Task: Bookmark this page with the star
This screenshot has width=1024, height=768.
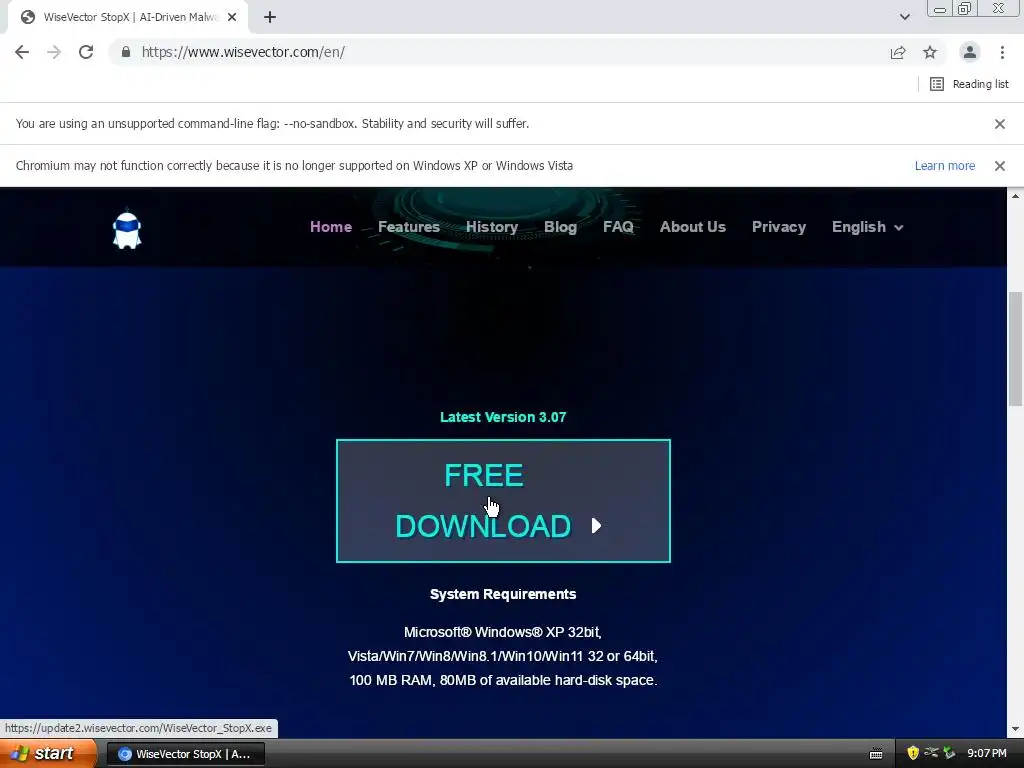Action: tap(930, 52)
